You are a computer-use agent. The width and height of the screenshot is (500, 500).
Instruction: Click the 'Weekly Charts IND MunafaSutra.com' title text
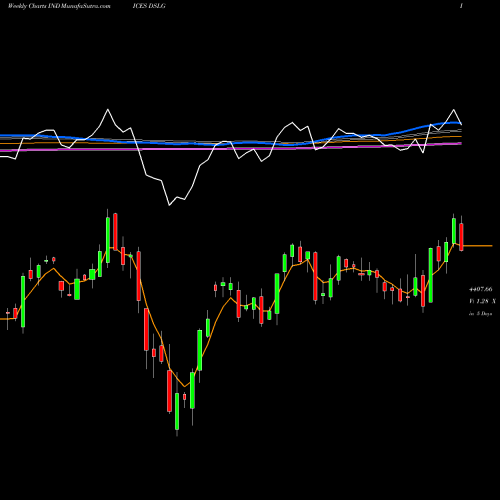click(59, 6)
